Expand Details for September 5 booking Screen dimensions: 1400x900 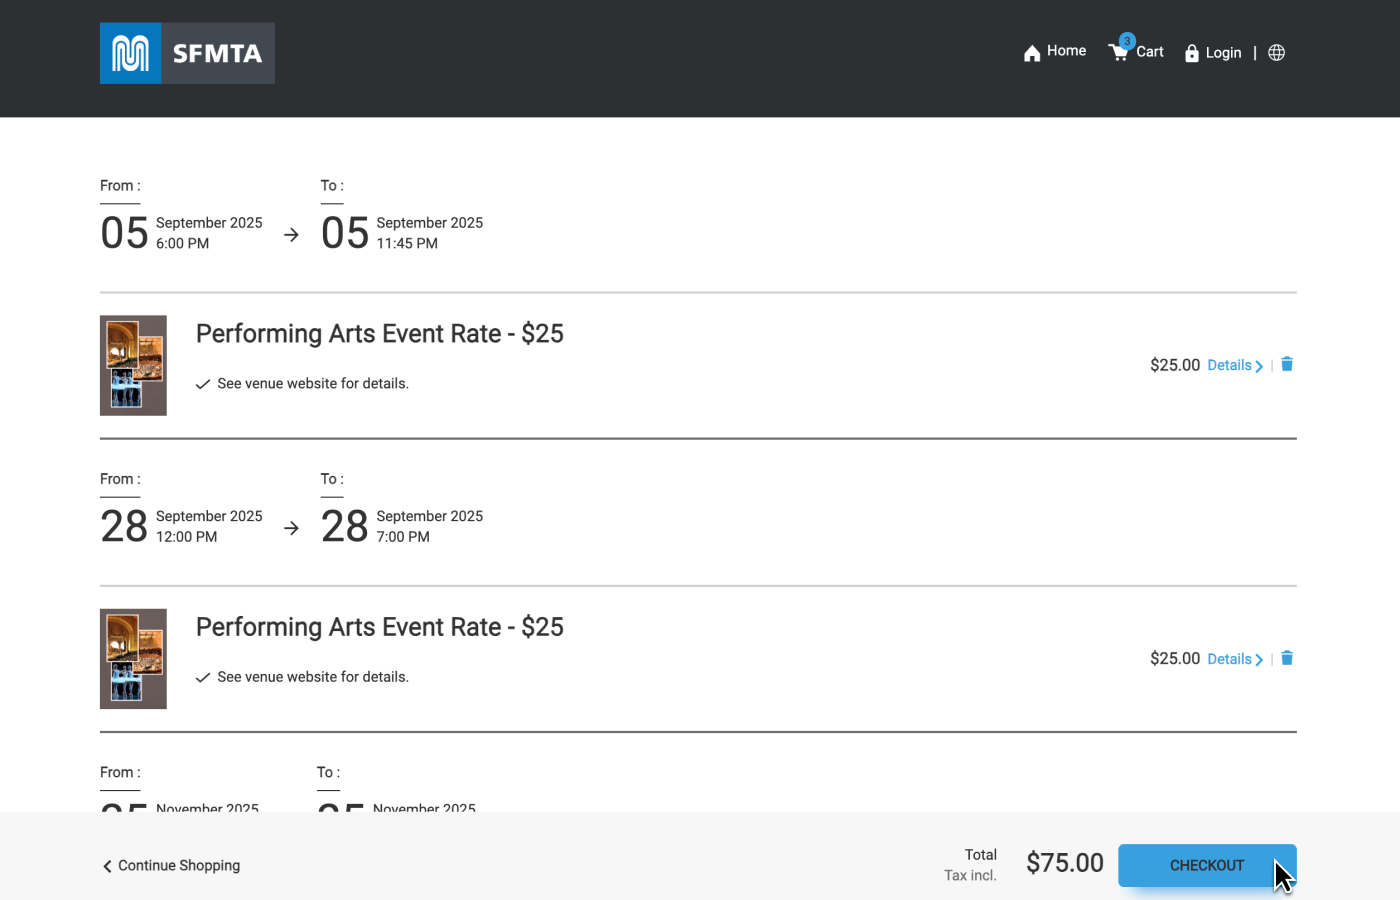coord(1234,365)
